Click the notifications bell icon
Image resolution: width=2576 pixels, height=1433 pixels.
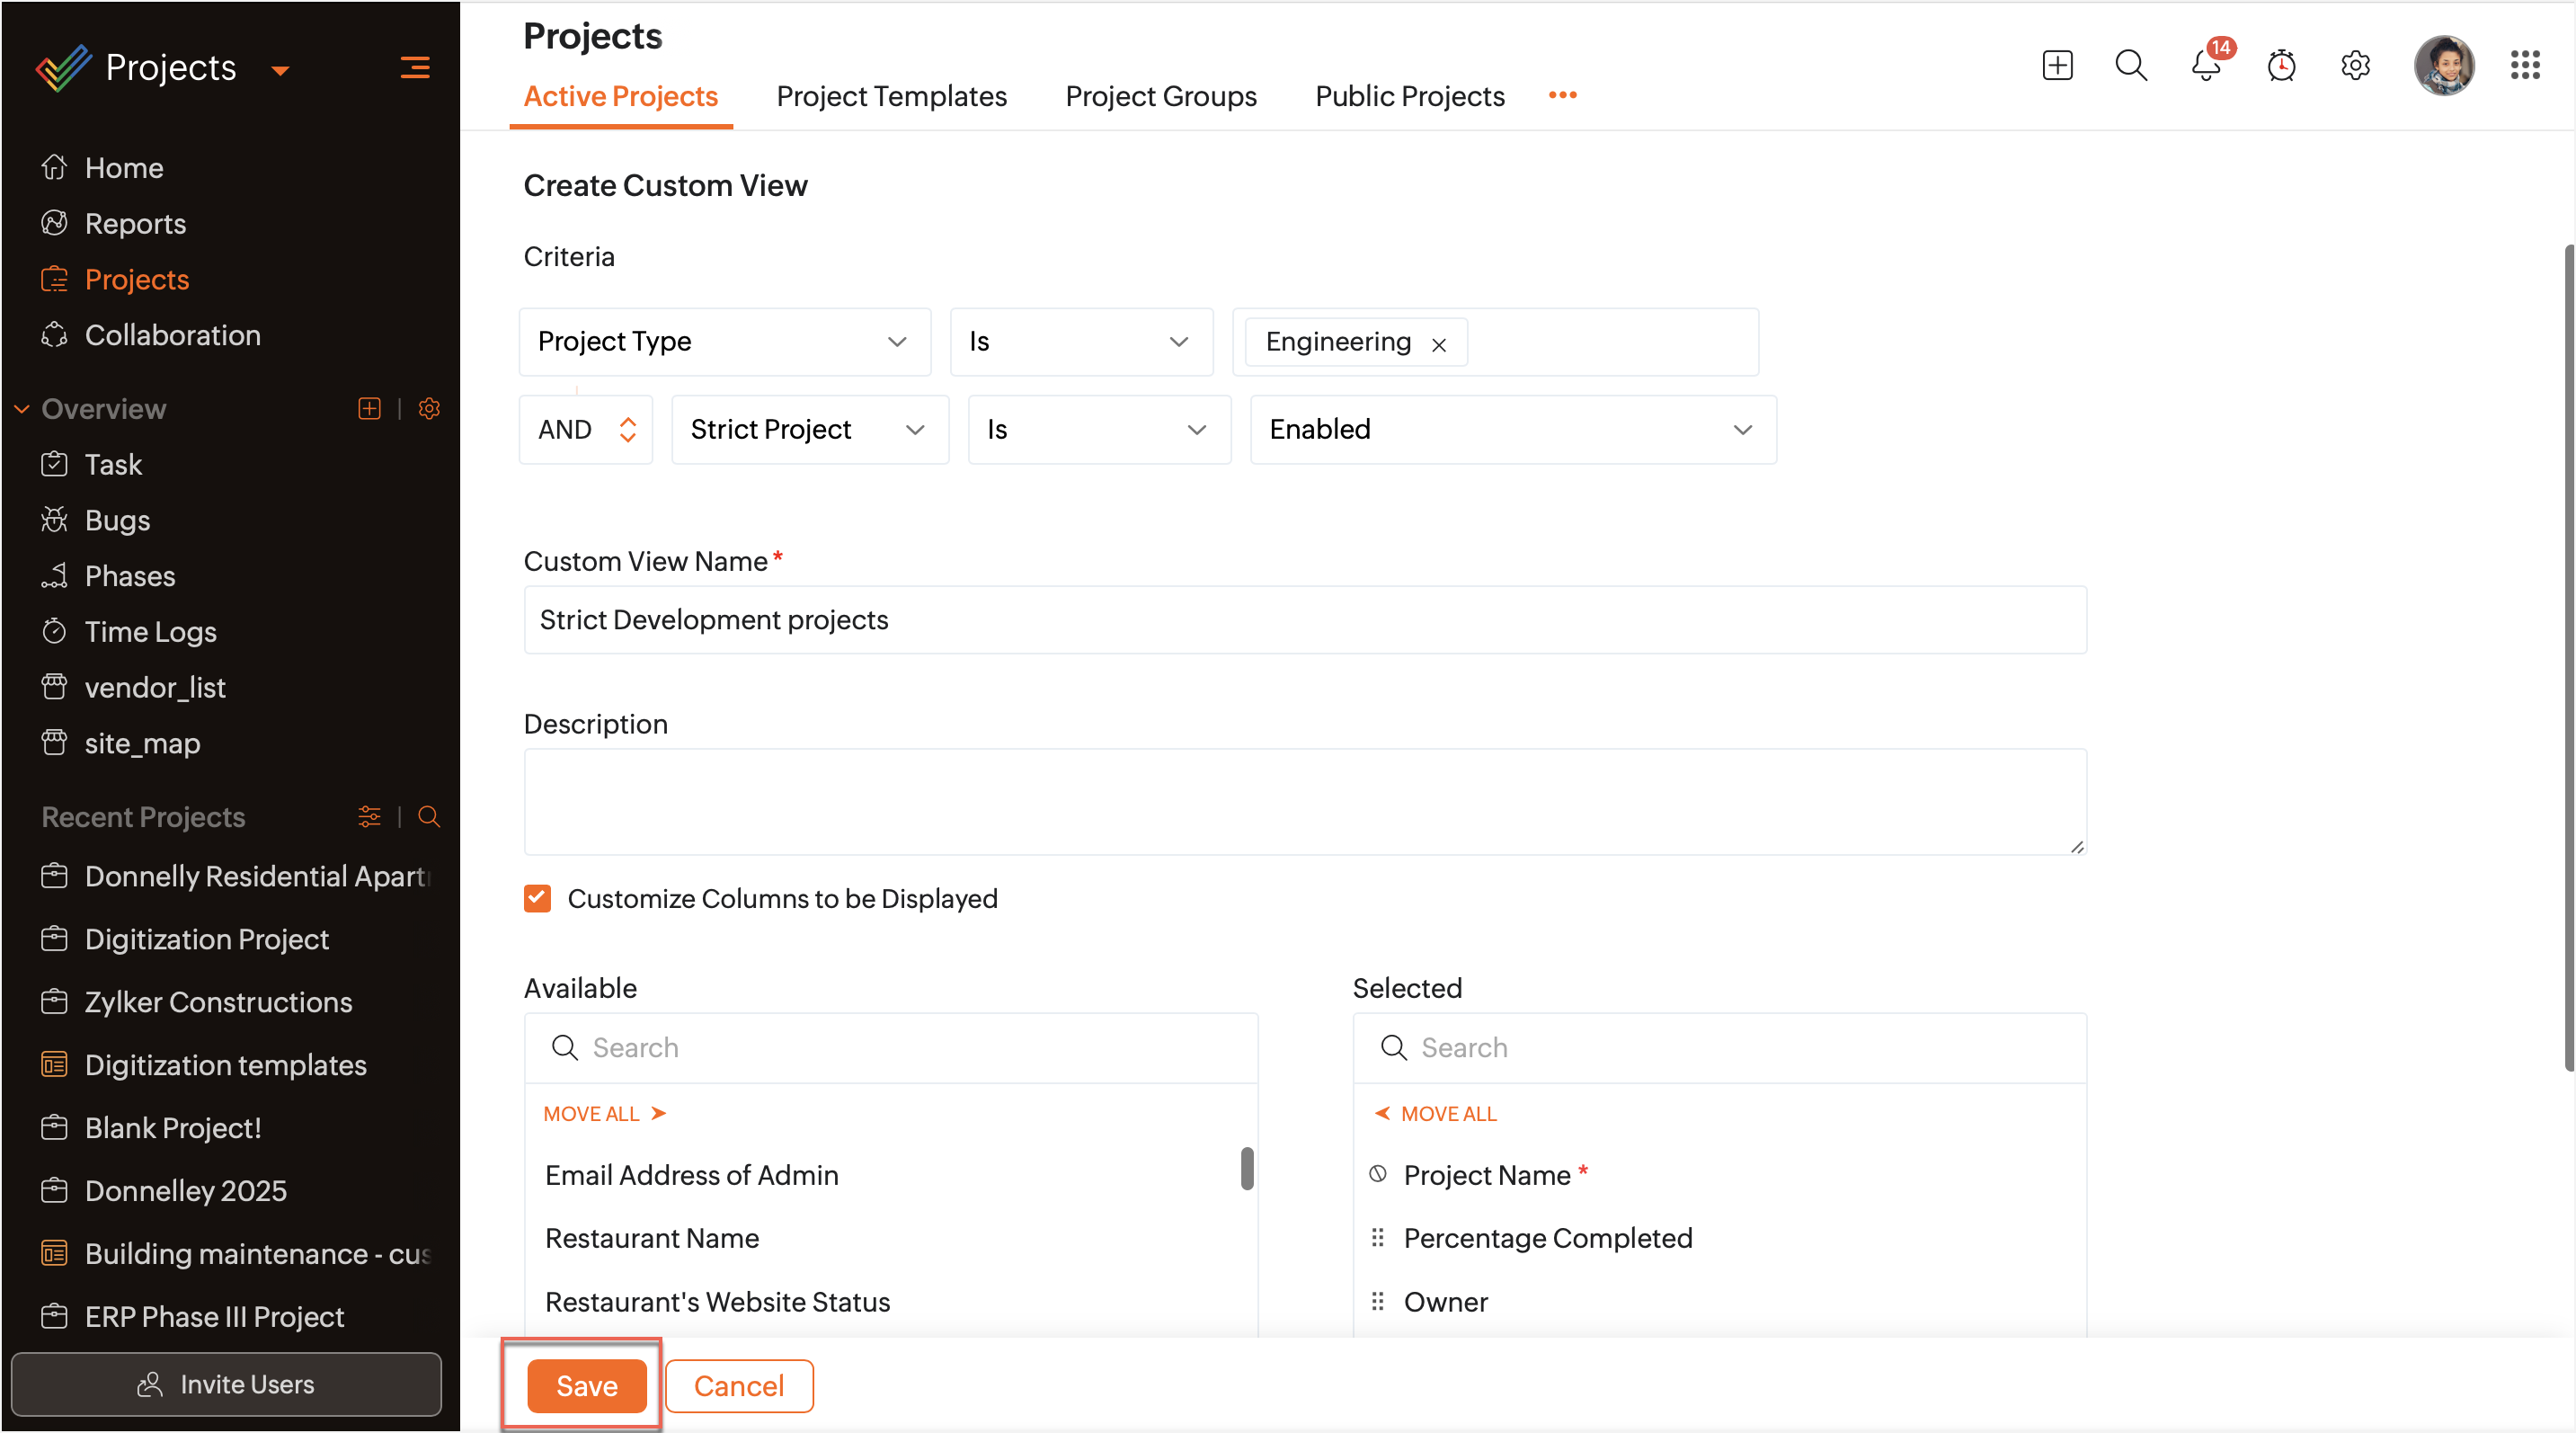coord(2205,66)
